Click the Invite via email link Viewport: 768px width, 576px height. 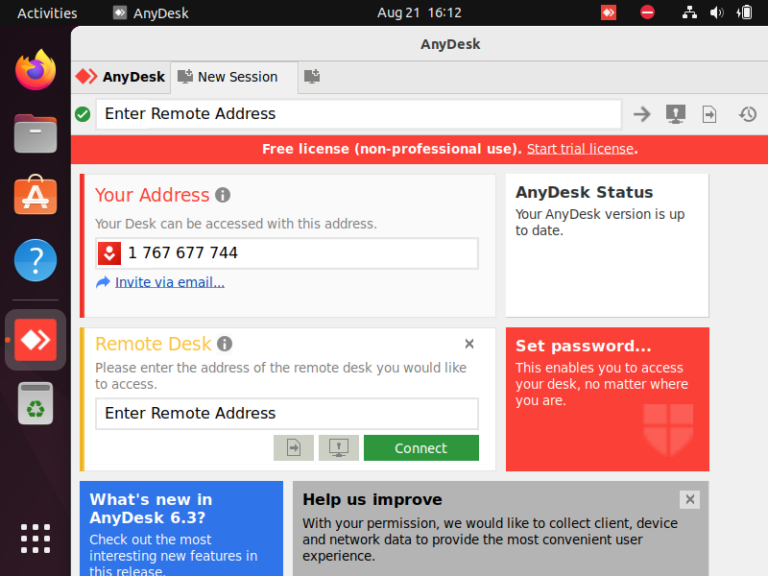pos(169,282)
